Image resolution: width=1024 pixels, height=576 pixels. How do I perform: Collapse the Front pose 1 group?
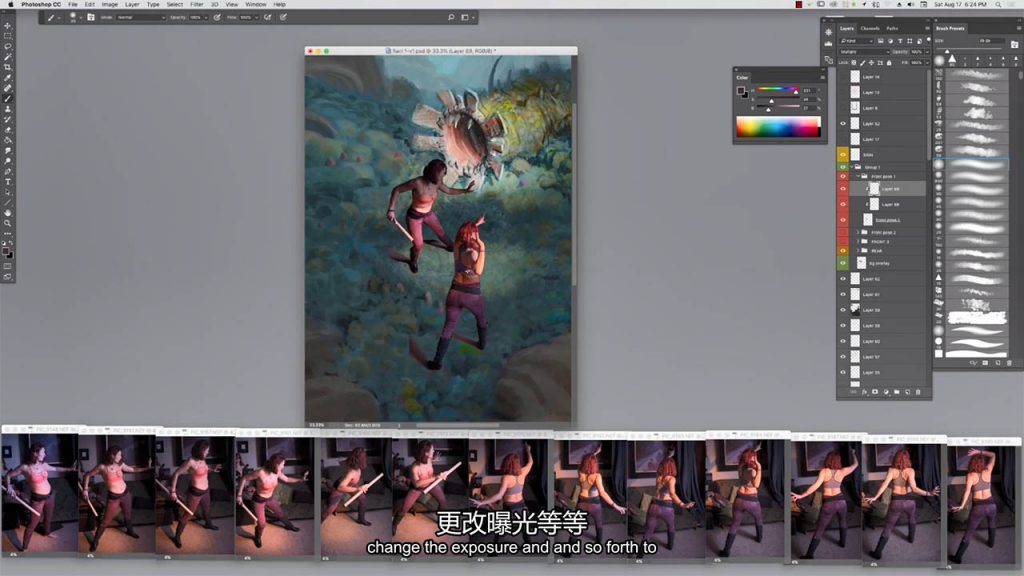pos(858,176)
